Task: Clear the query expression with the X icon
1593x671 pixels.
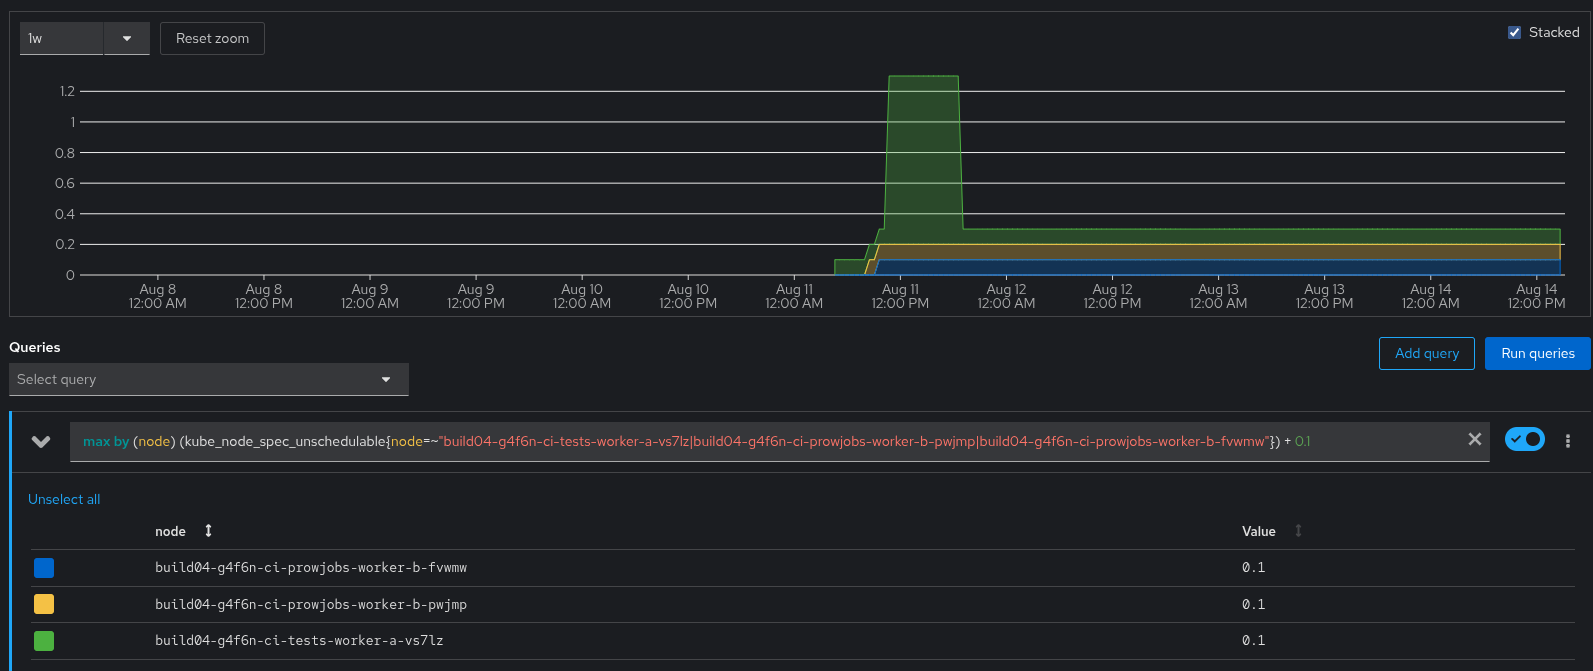Action: [x=1474, y=439]
